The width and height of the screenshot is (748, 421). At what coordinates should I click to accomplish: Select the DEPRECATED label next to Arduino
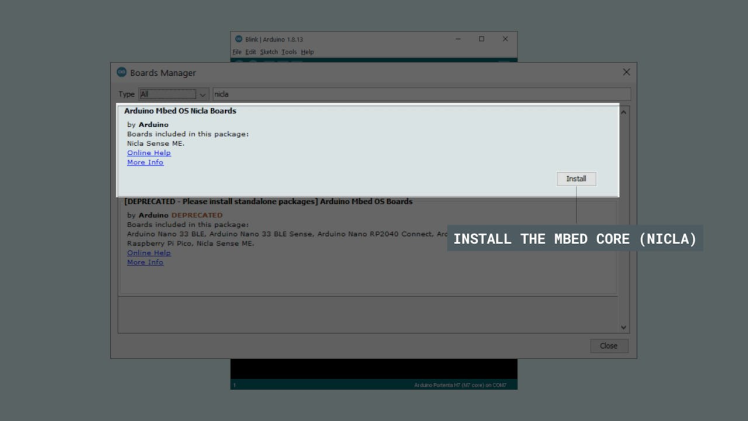[197, 215]
